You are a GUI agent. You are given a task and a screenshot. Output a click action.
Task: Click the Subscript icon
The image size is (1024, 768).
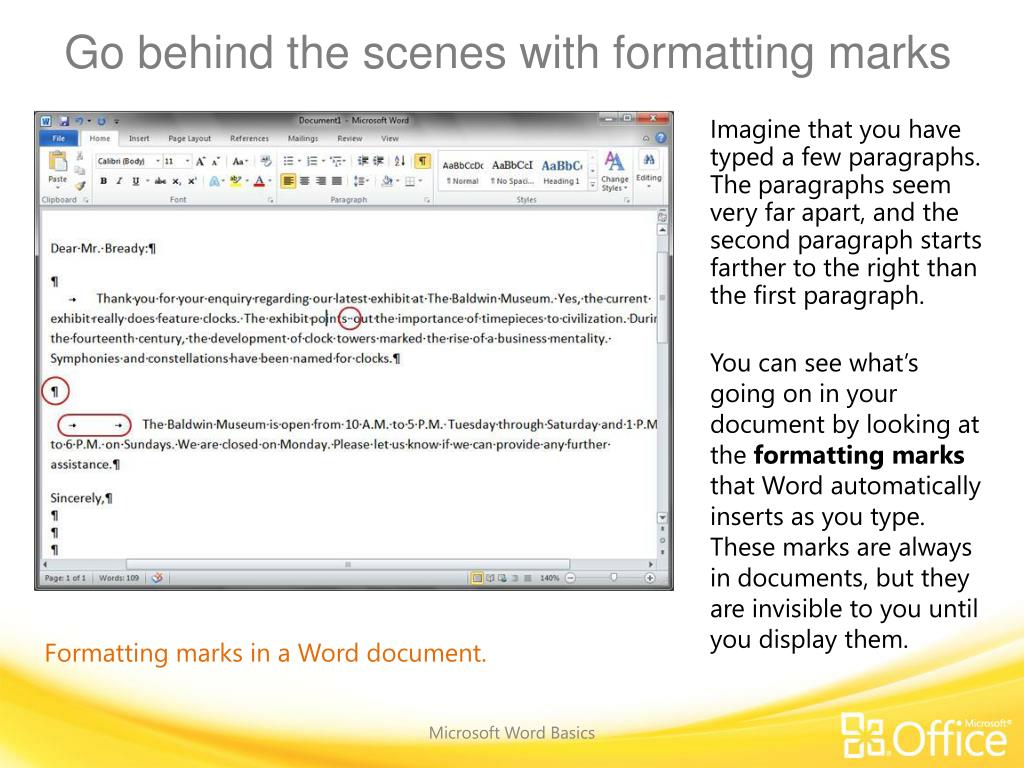pos(176,181)
